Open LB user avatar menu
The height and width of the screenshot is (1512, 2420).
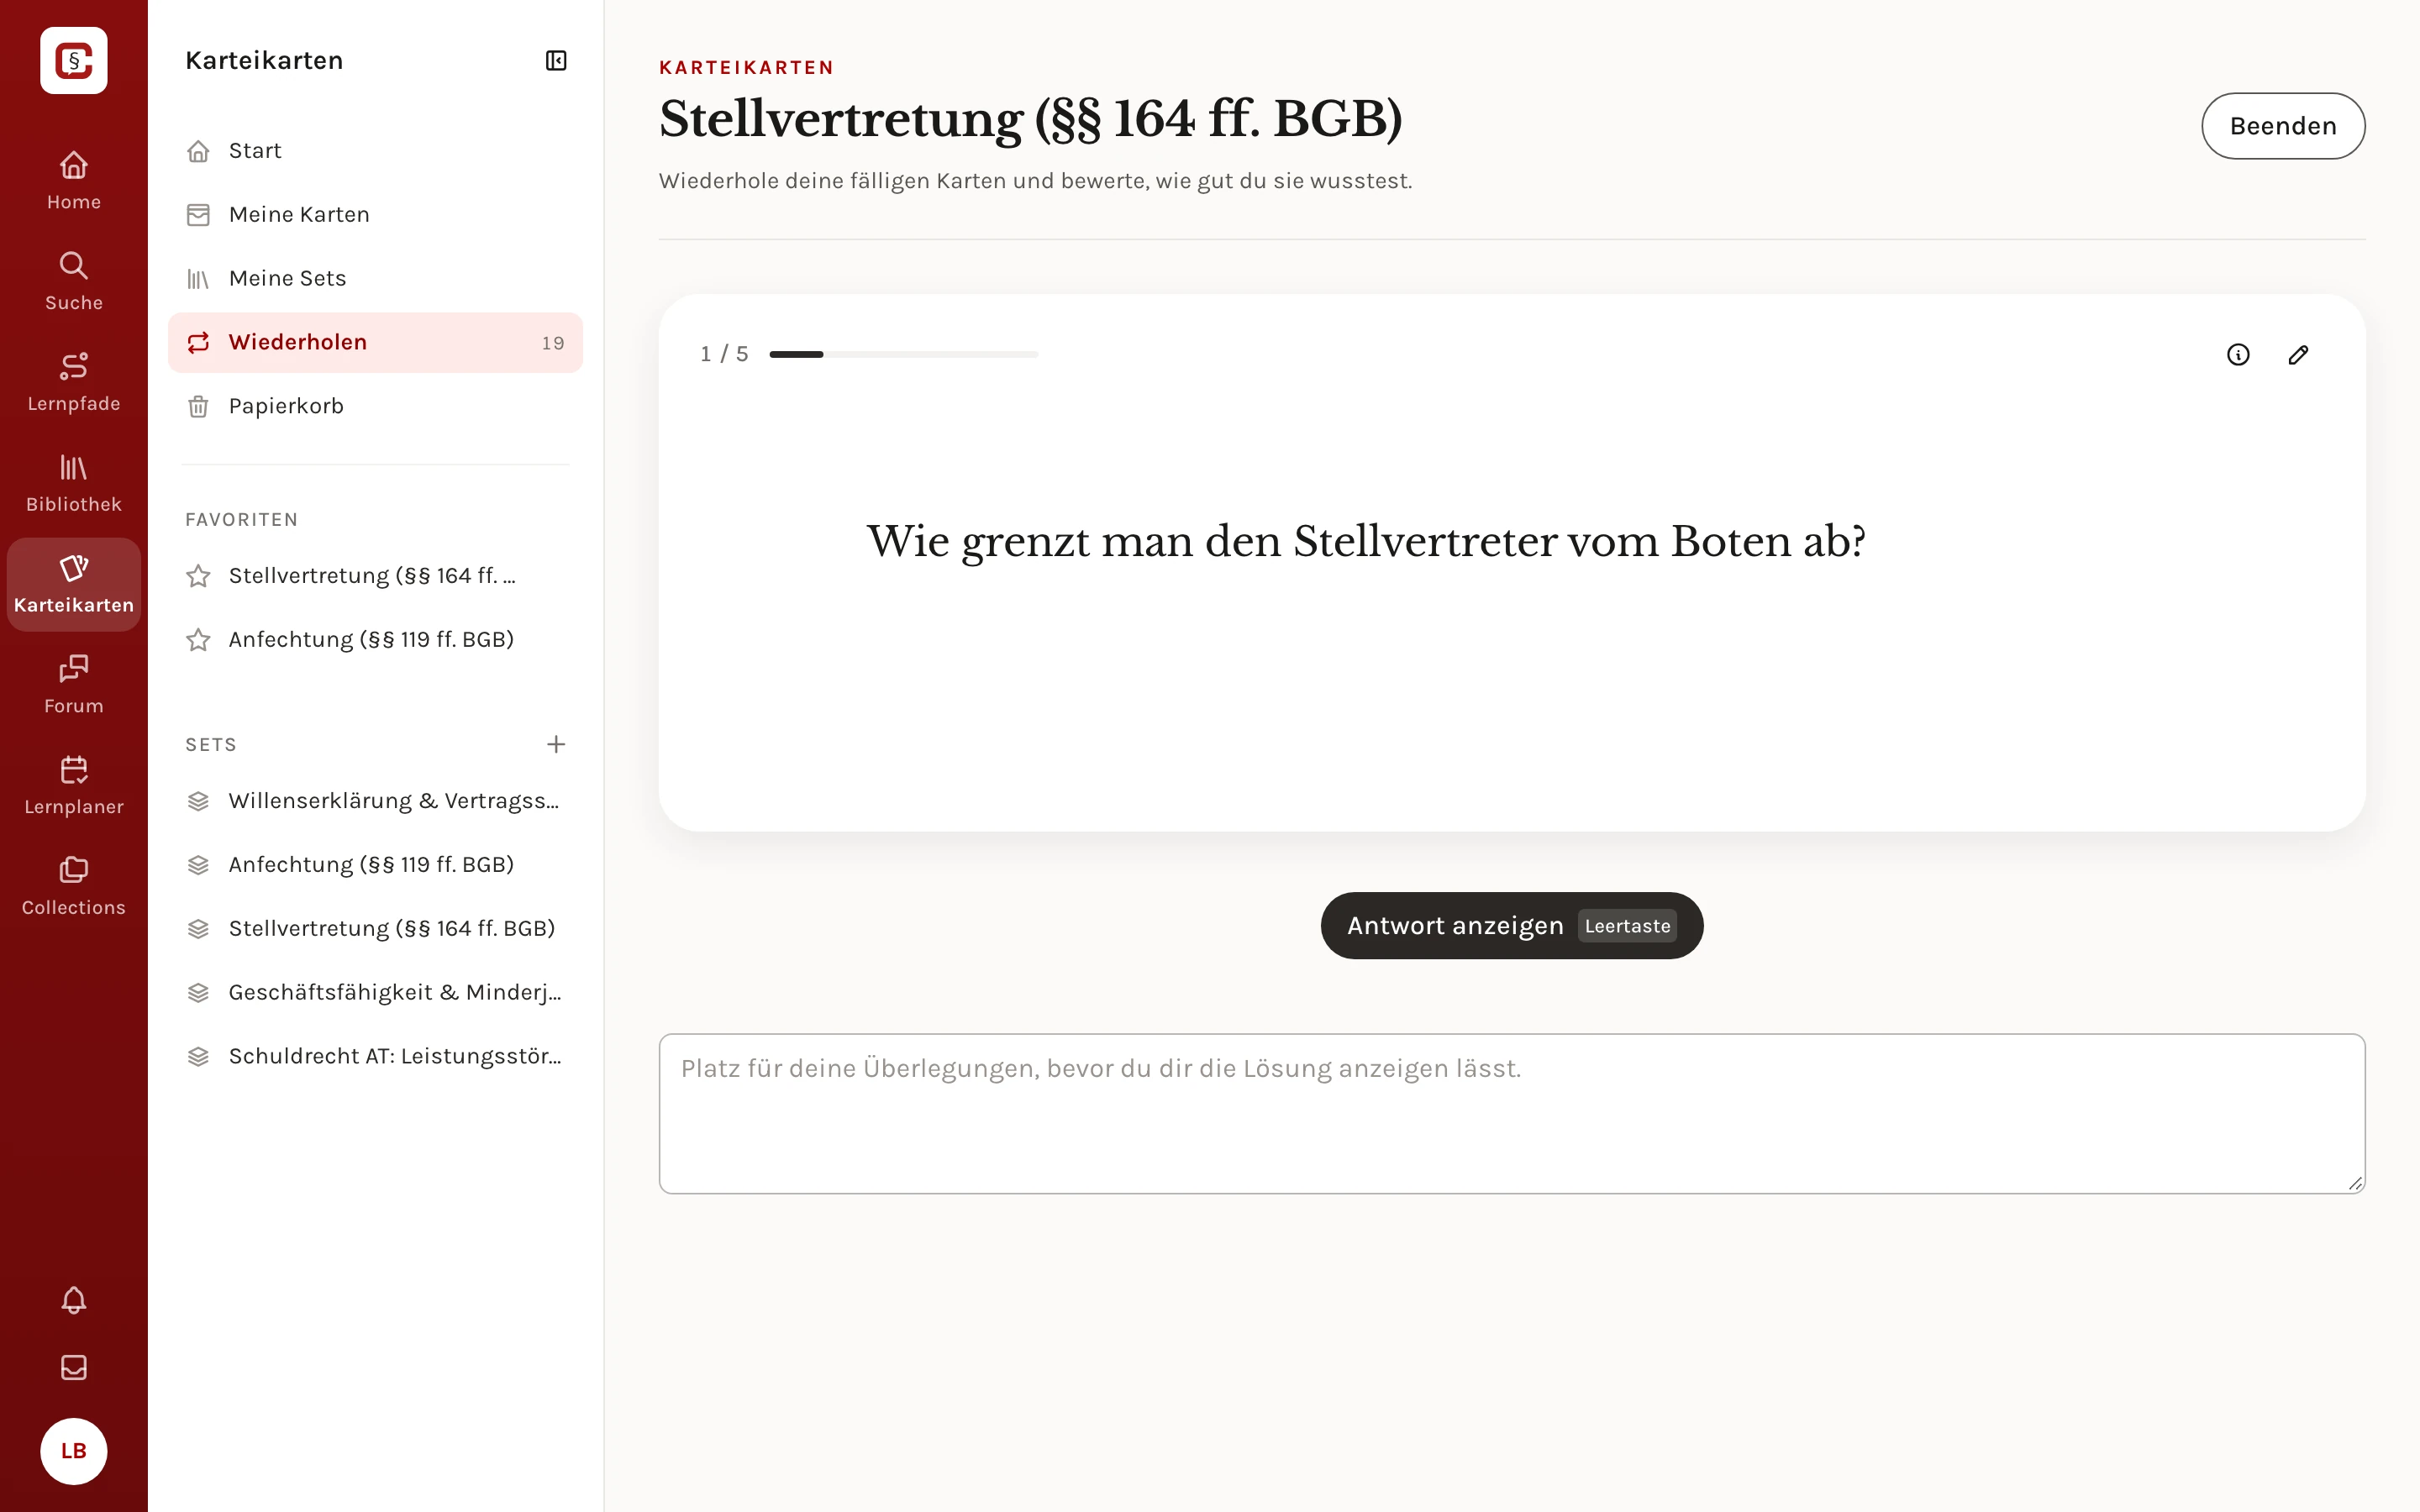click(x=74, y=1451)
